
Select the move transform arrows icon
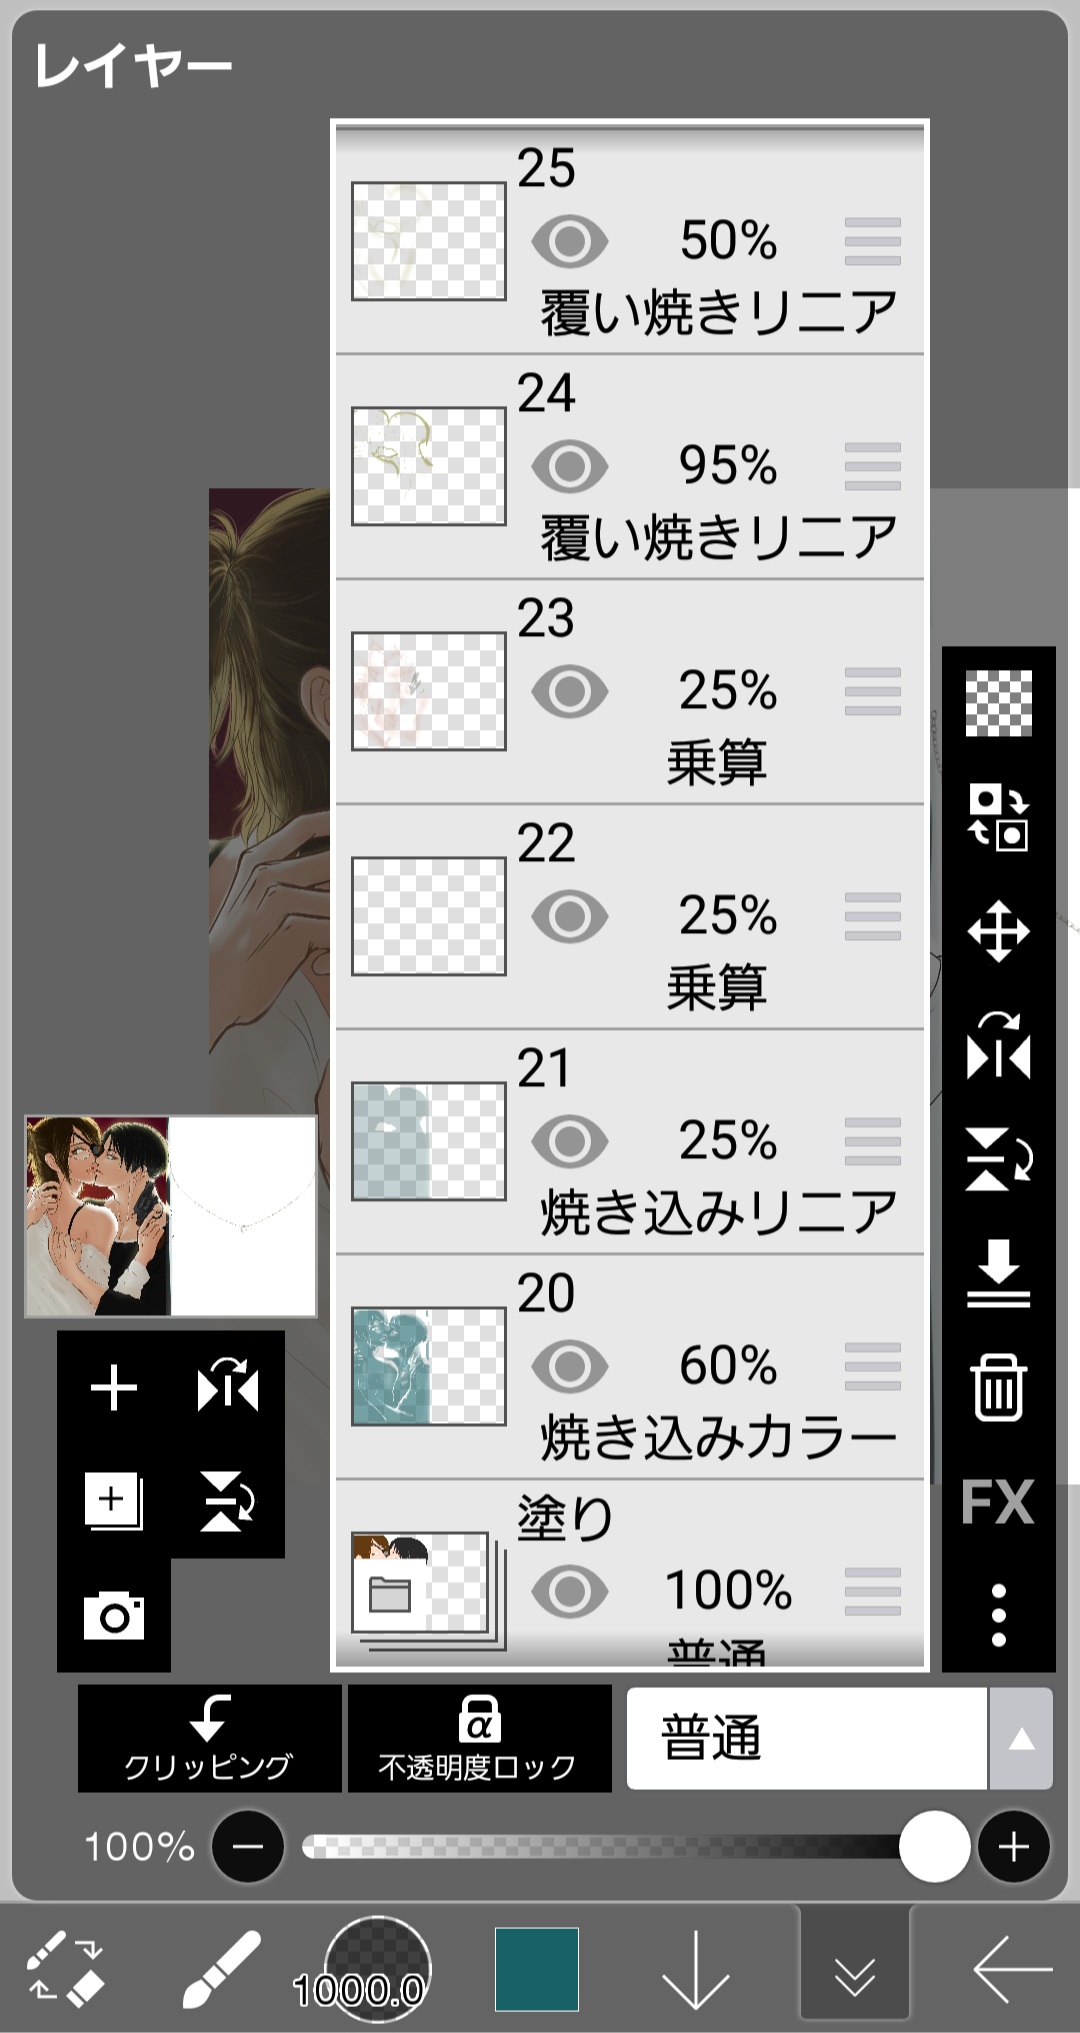tap(998, 931)
